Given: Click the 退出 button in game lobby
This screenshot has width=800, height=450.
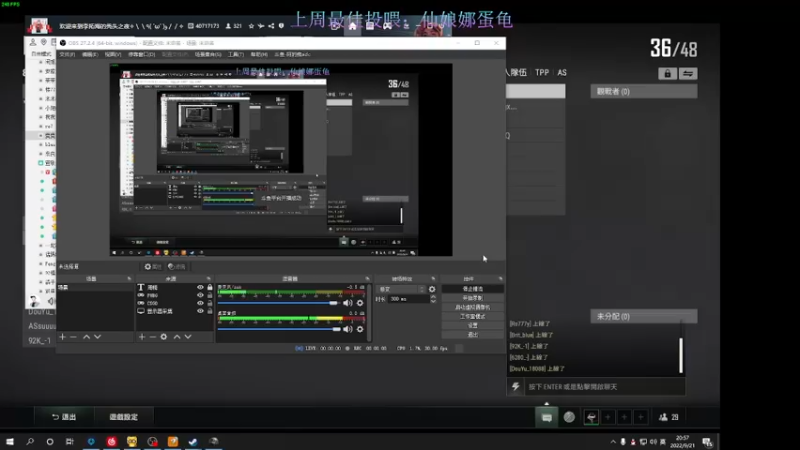Looking at the screenshot, I should click(64, 417).
